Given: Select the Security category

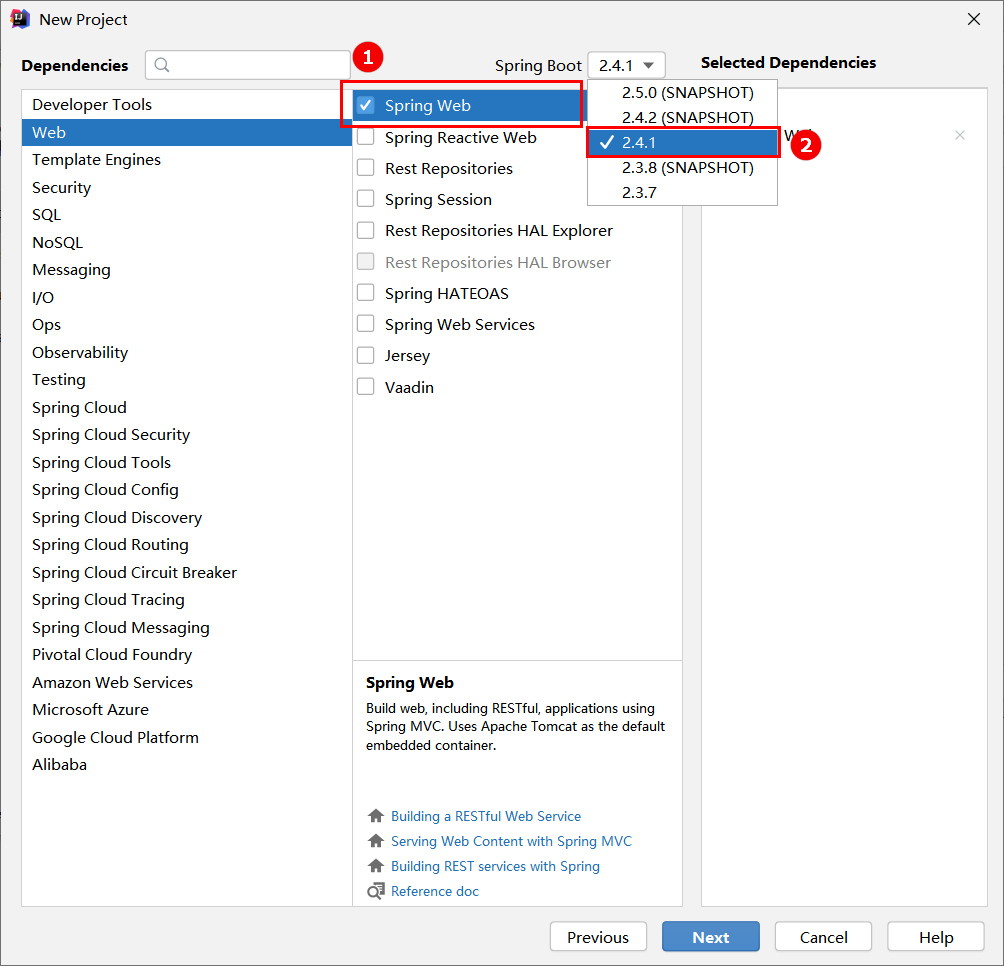Looking at the screenshot, I should tap(186, 188).
